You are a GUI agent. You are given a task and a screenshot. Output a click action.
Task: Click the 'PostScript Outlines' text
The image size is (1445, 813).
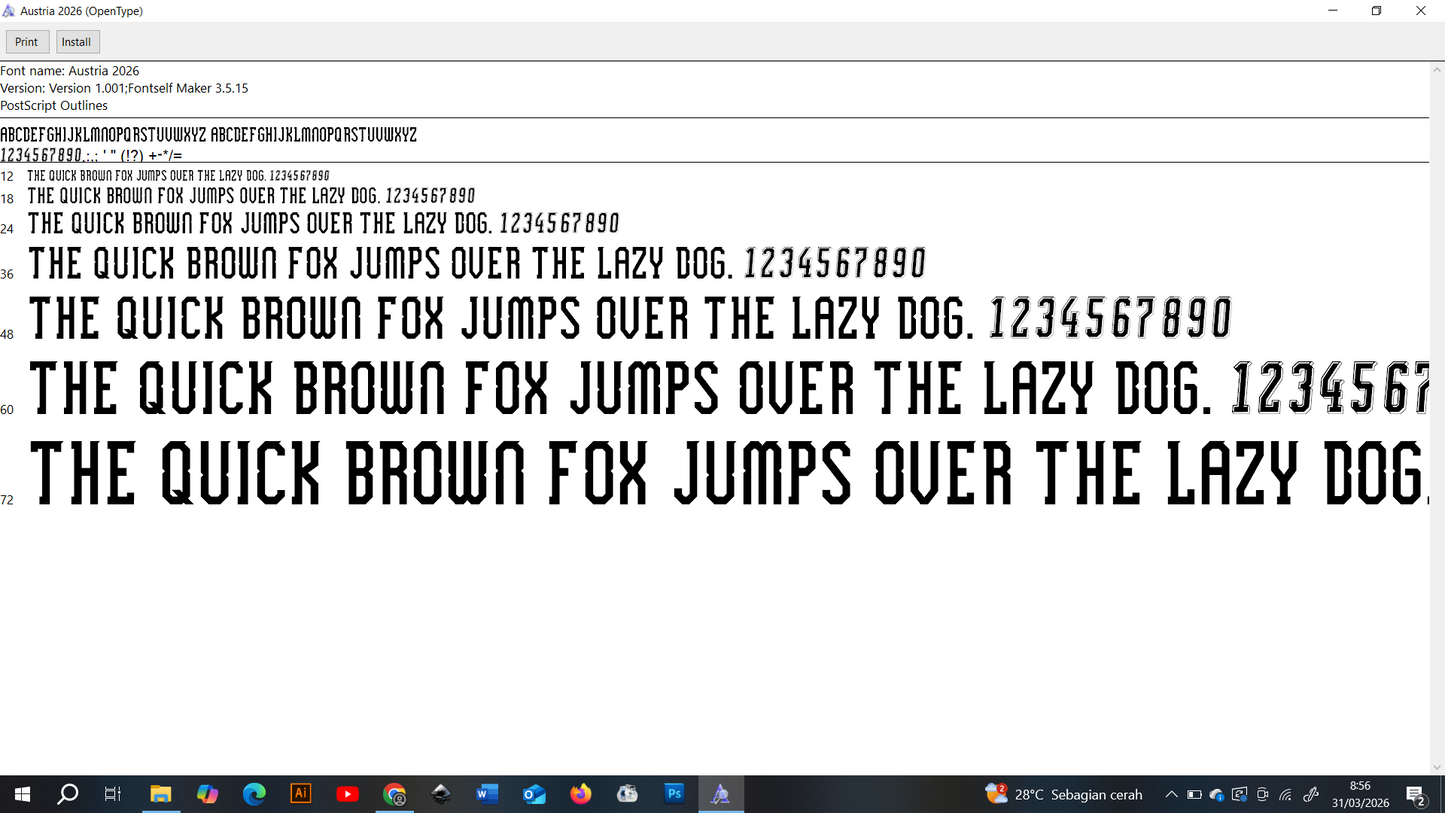pyautogui.click(x=54, y=105)
